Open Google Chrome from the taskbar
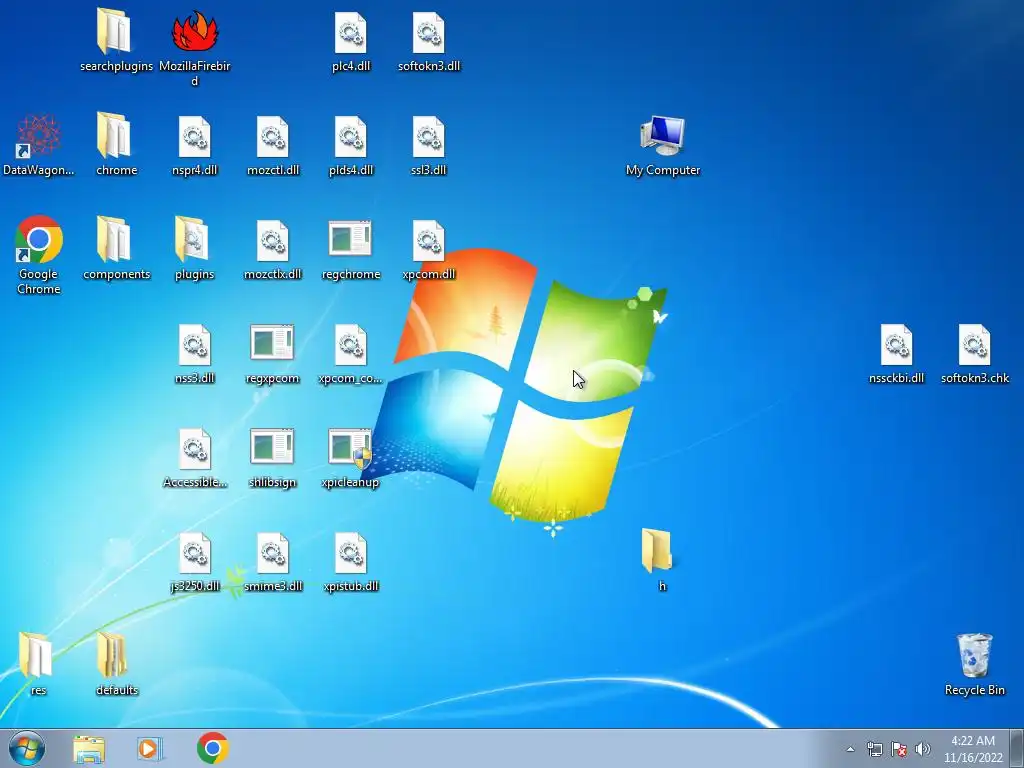 coord(212,748)
